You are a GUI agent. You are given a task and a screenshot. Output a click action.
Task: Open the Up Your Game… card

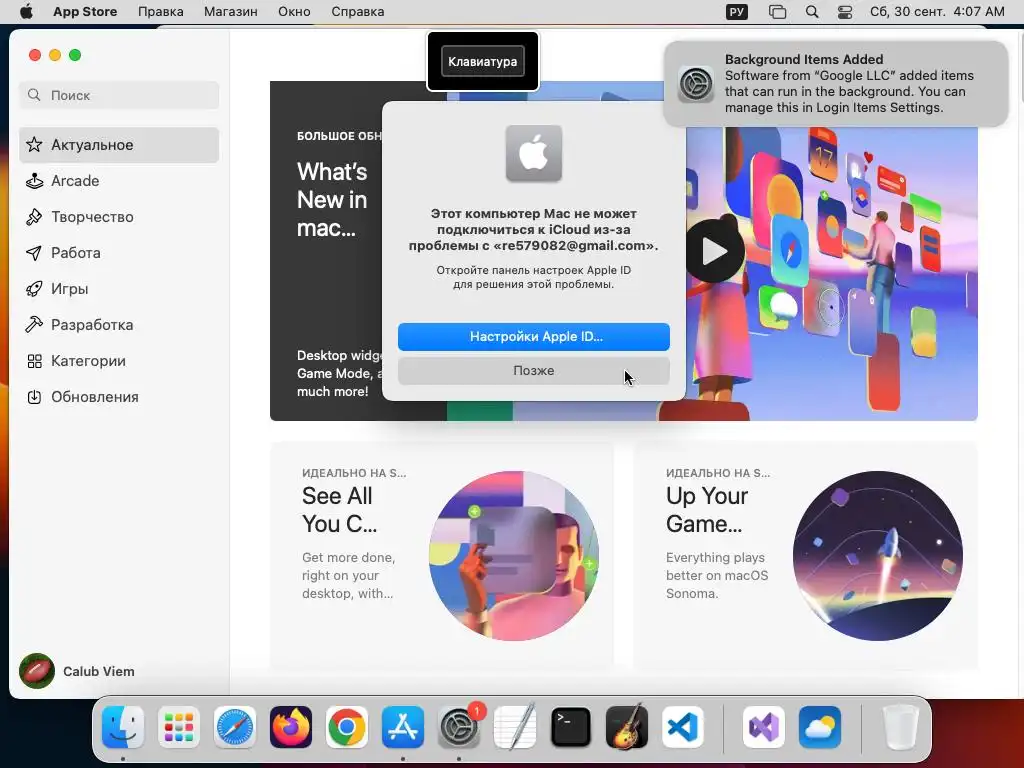tap(805, 555)
